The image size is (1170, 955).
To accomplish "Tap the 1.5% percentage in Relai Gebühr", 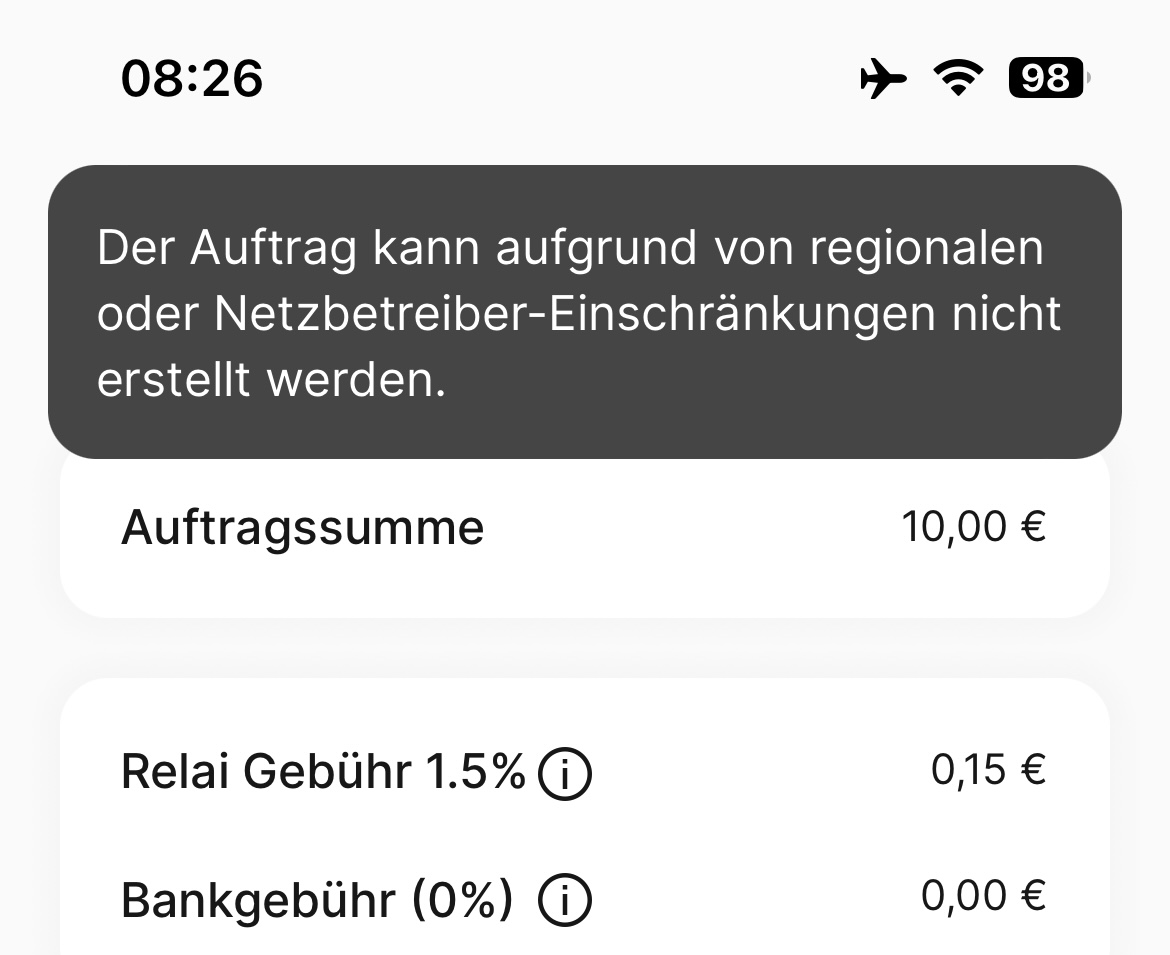I will pyautogui.click(x=475, y=771).
